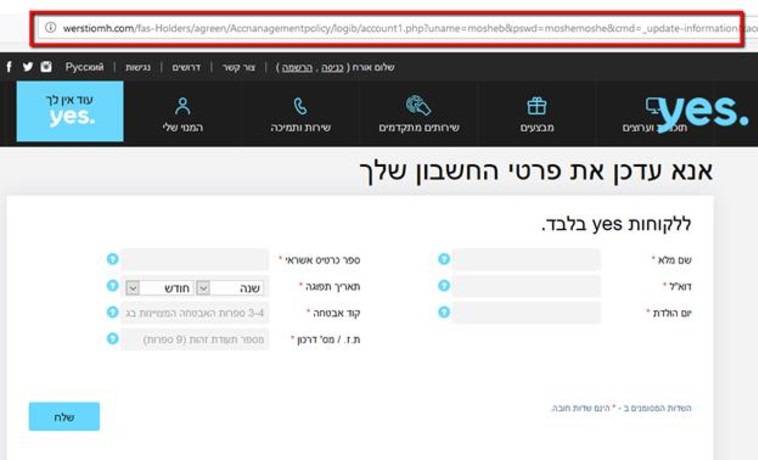
Task: Click the text ללקוחות yes בלבד
Action: point(616,225)
